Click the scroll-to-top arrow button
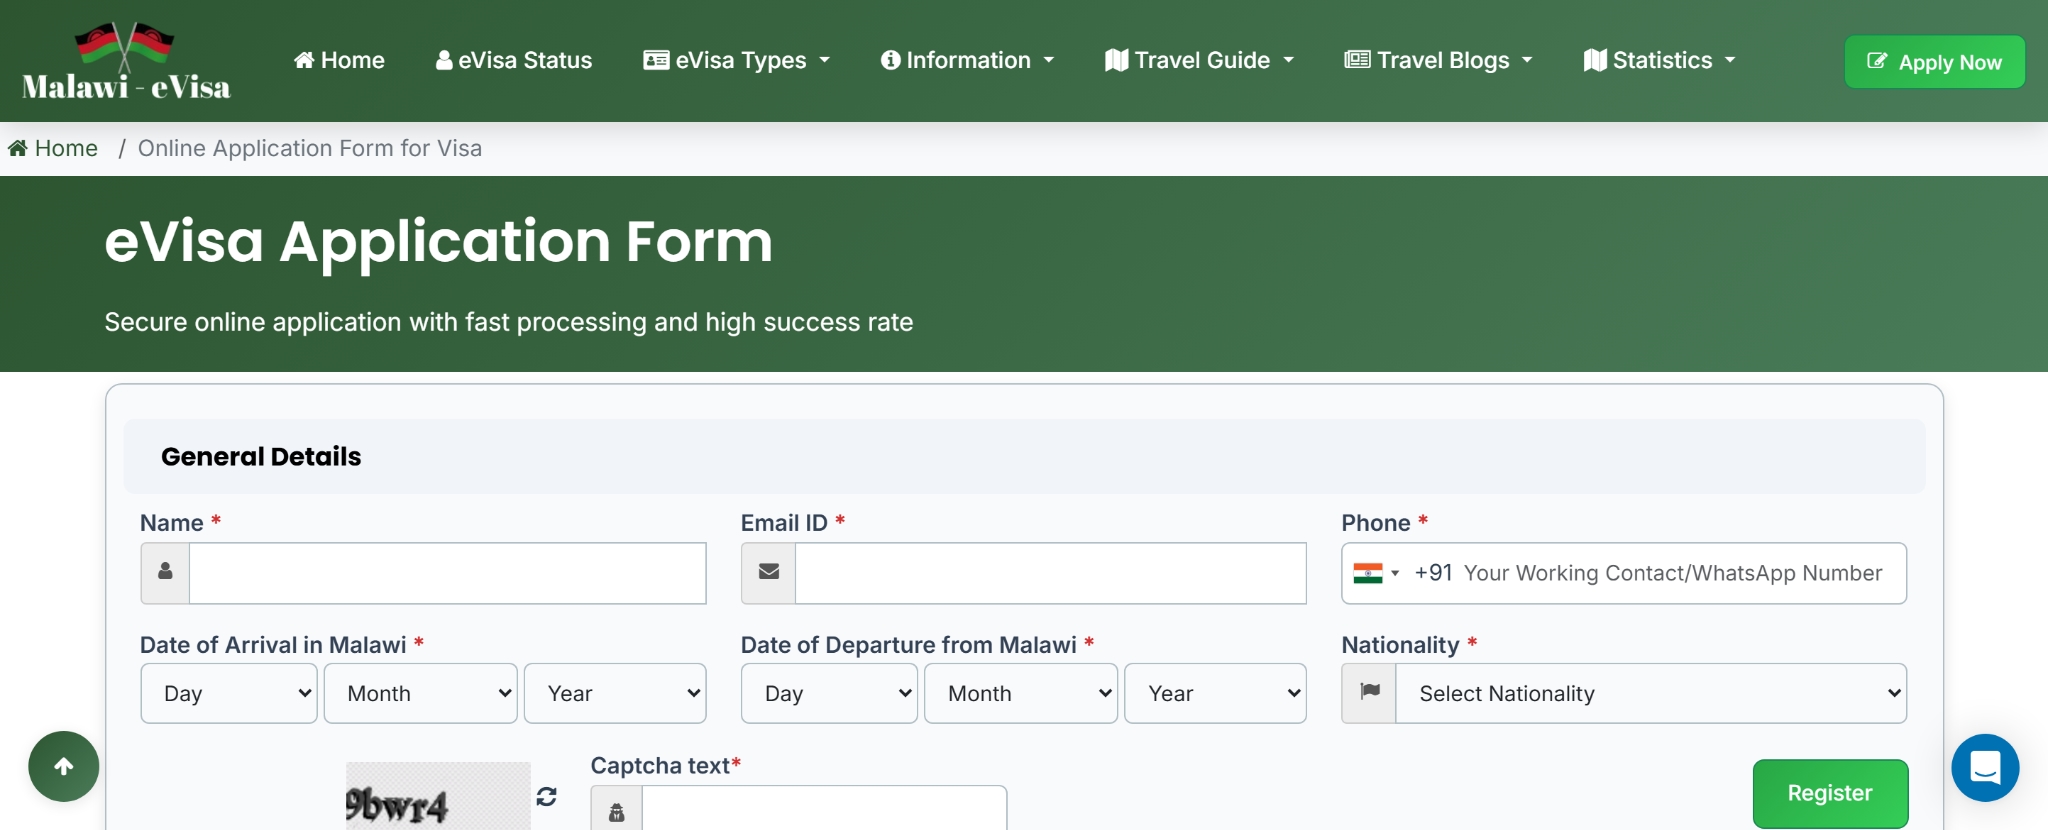The width and height of the screenshot is (2048, 830). coord(64,767)
